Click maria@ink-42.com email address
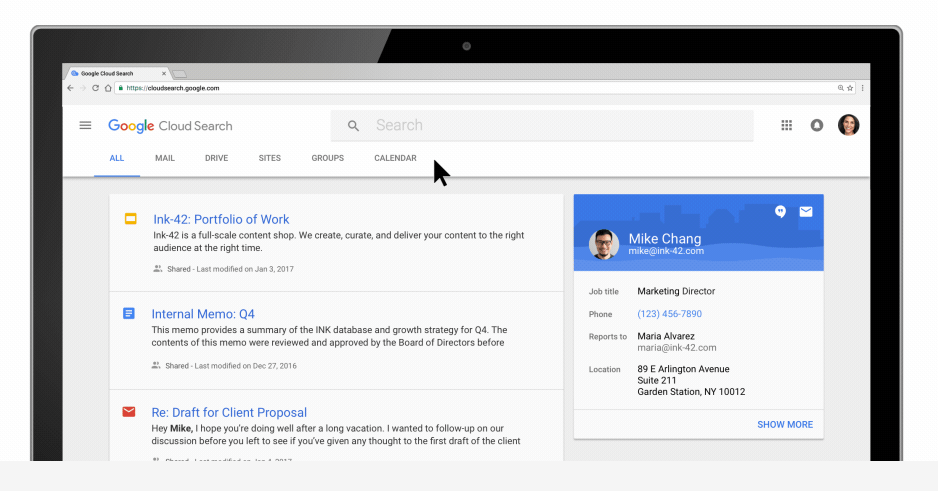The image size is (938, 491). point(677,347)
